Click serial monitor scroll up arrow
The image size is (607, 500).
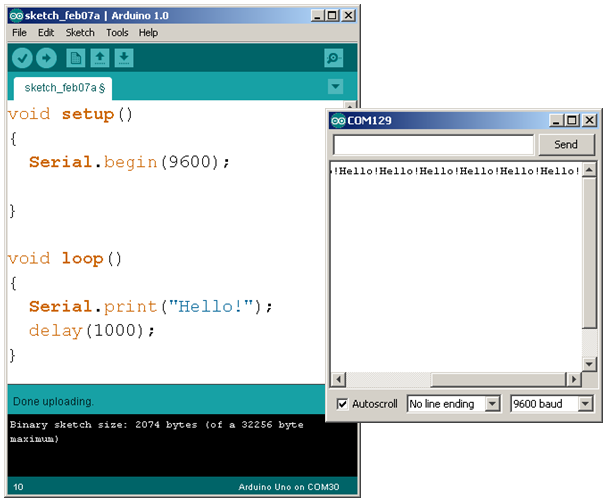click(589, 170)
